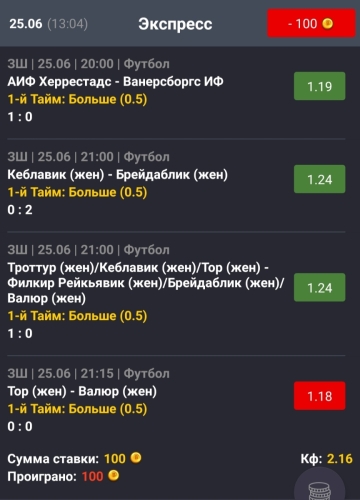The height and width of the screenshot is (500, 360).
Task: Open the Кеблавик (жен) - Брейдаблик (жен) match
Action: click(x=117, y=174)
